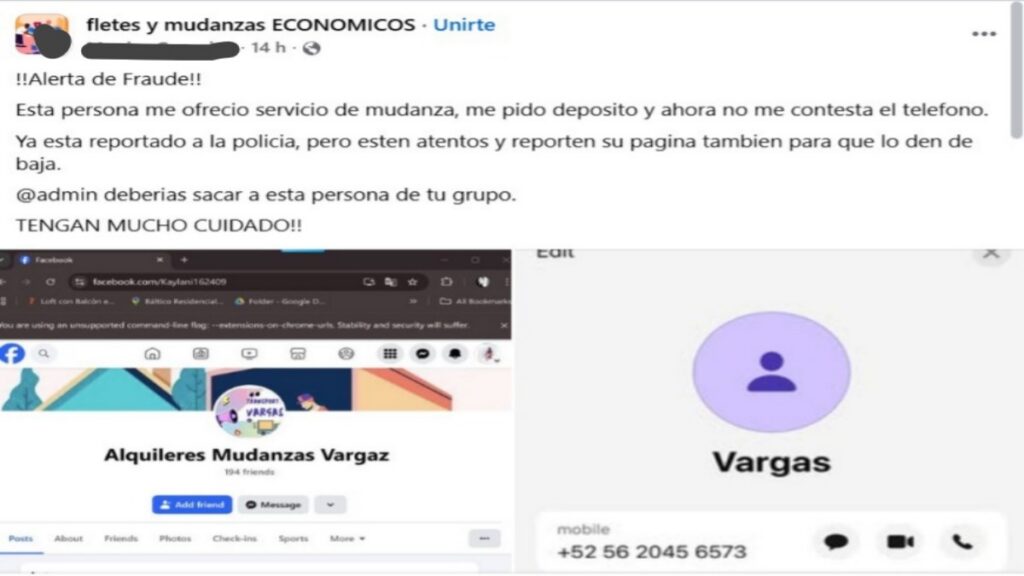The width and height of the screenshot is (1024, 576).
Task: Click the page scrollbar on the right edge
Action: tap(1017, 72)
